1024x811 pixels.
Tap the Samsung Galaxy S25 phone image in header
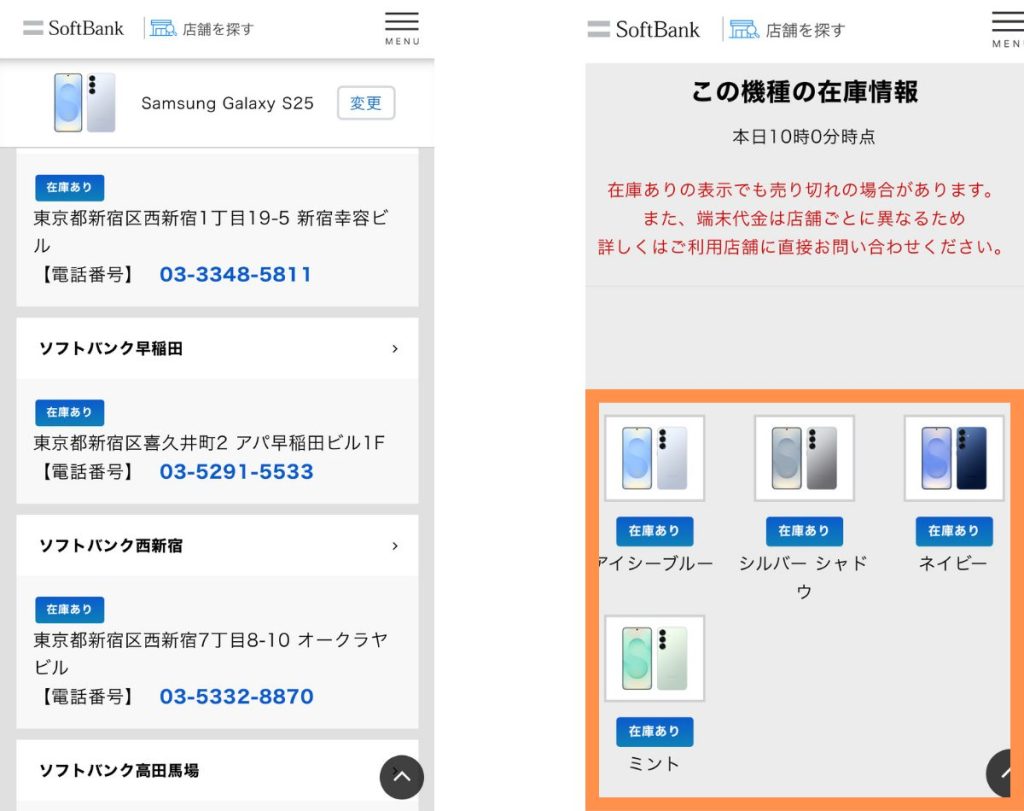(85, 103)
